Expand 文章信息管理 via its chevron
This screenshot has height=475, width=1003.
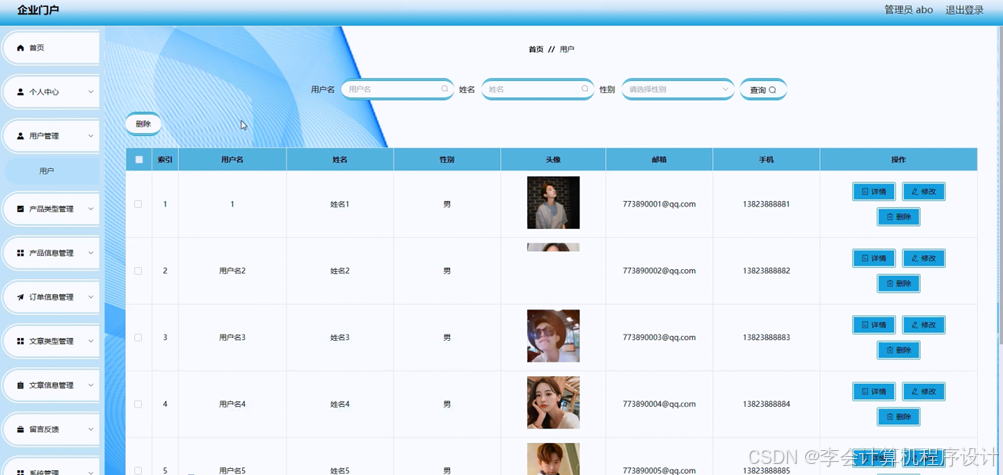pyautogui.click(x=91, y=385)
